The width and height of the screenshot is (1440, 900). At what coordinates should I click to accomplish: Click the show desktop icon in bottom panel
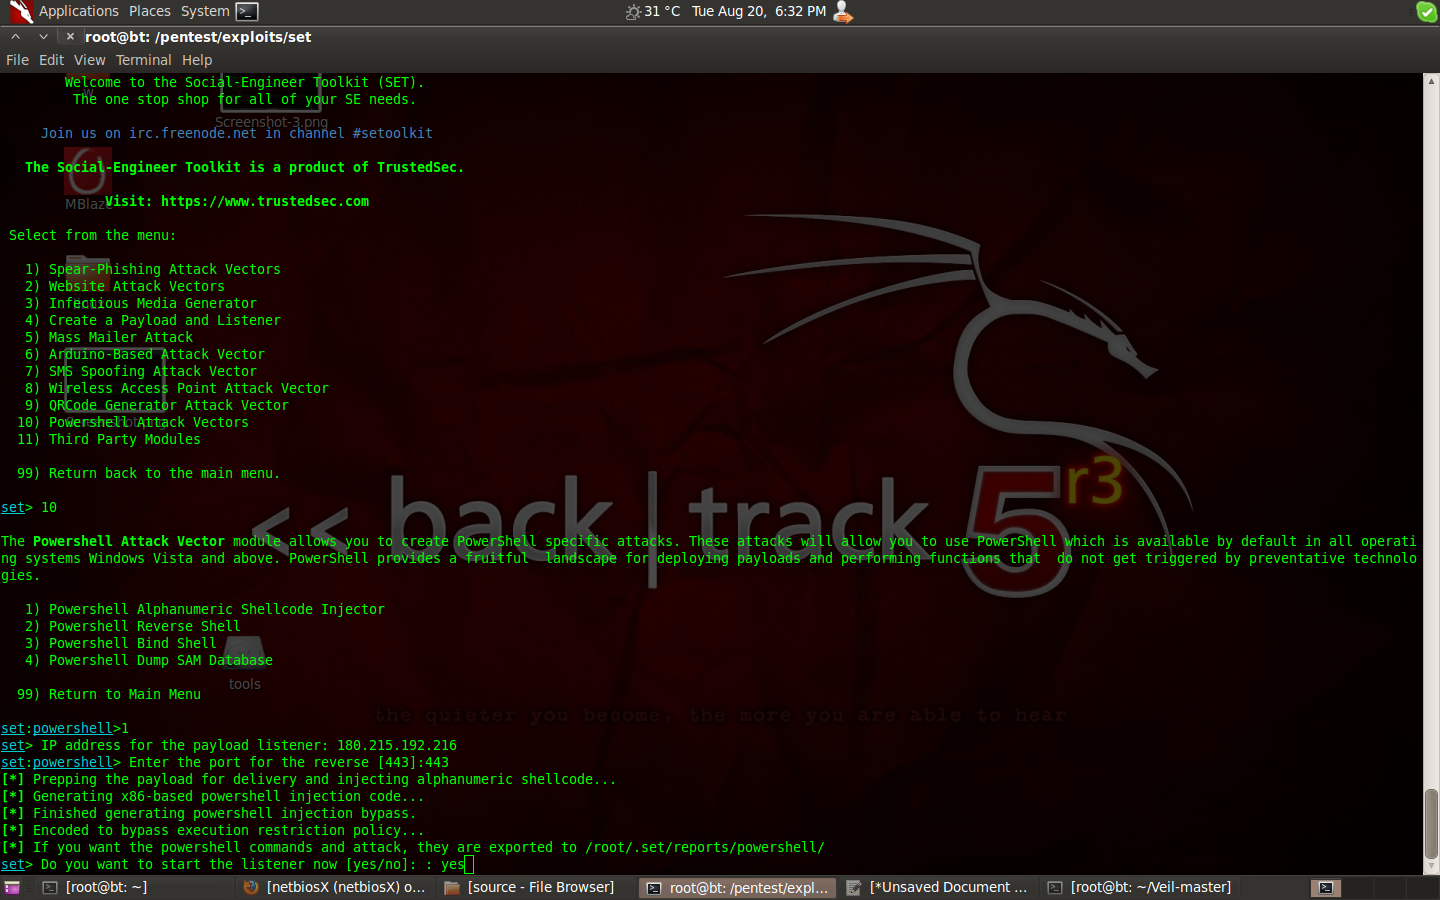coord(12,888)
